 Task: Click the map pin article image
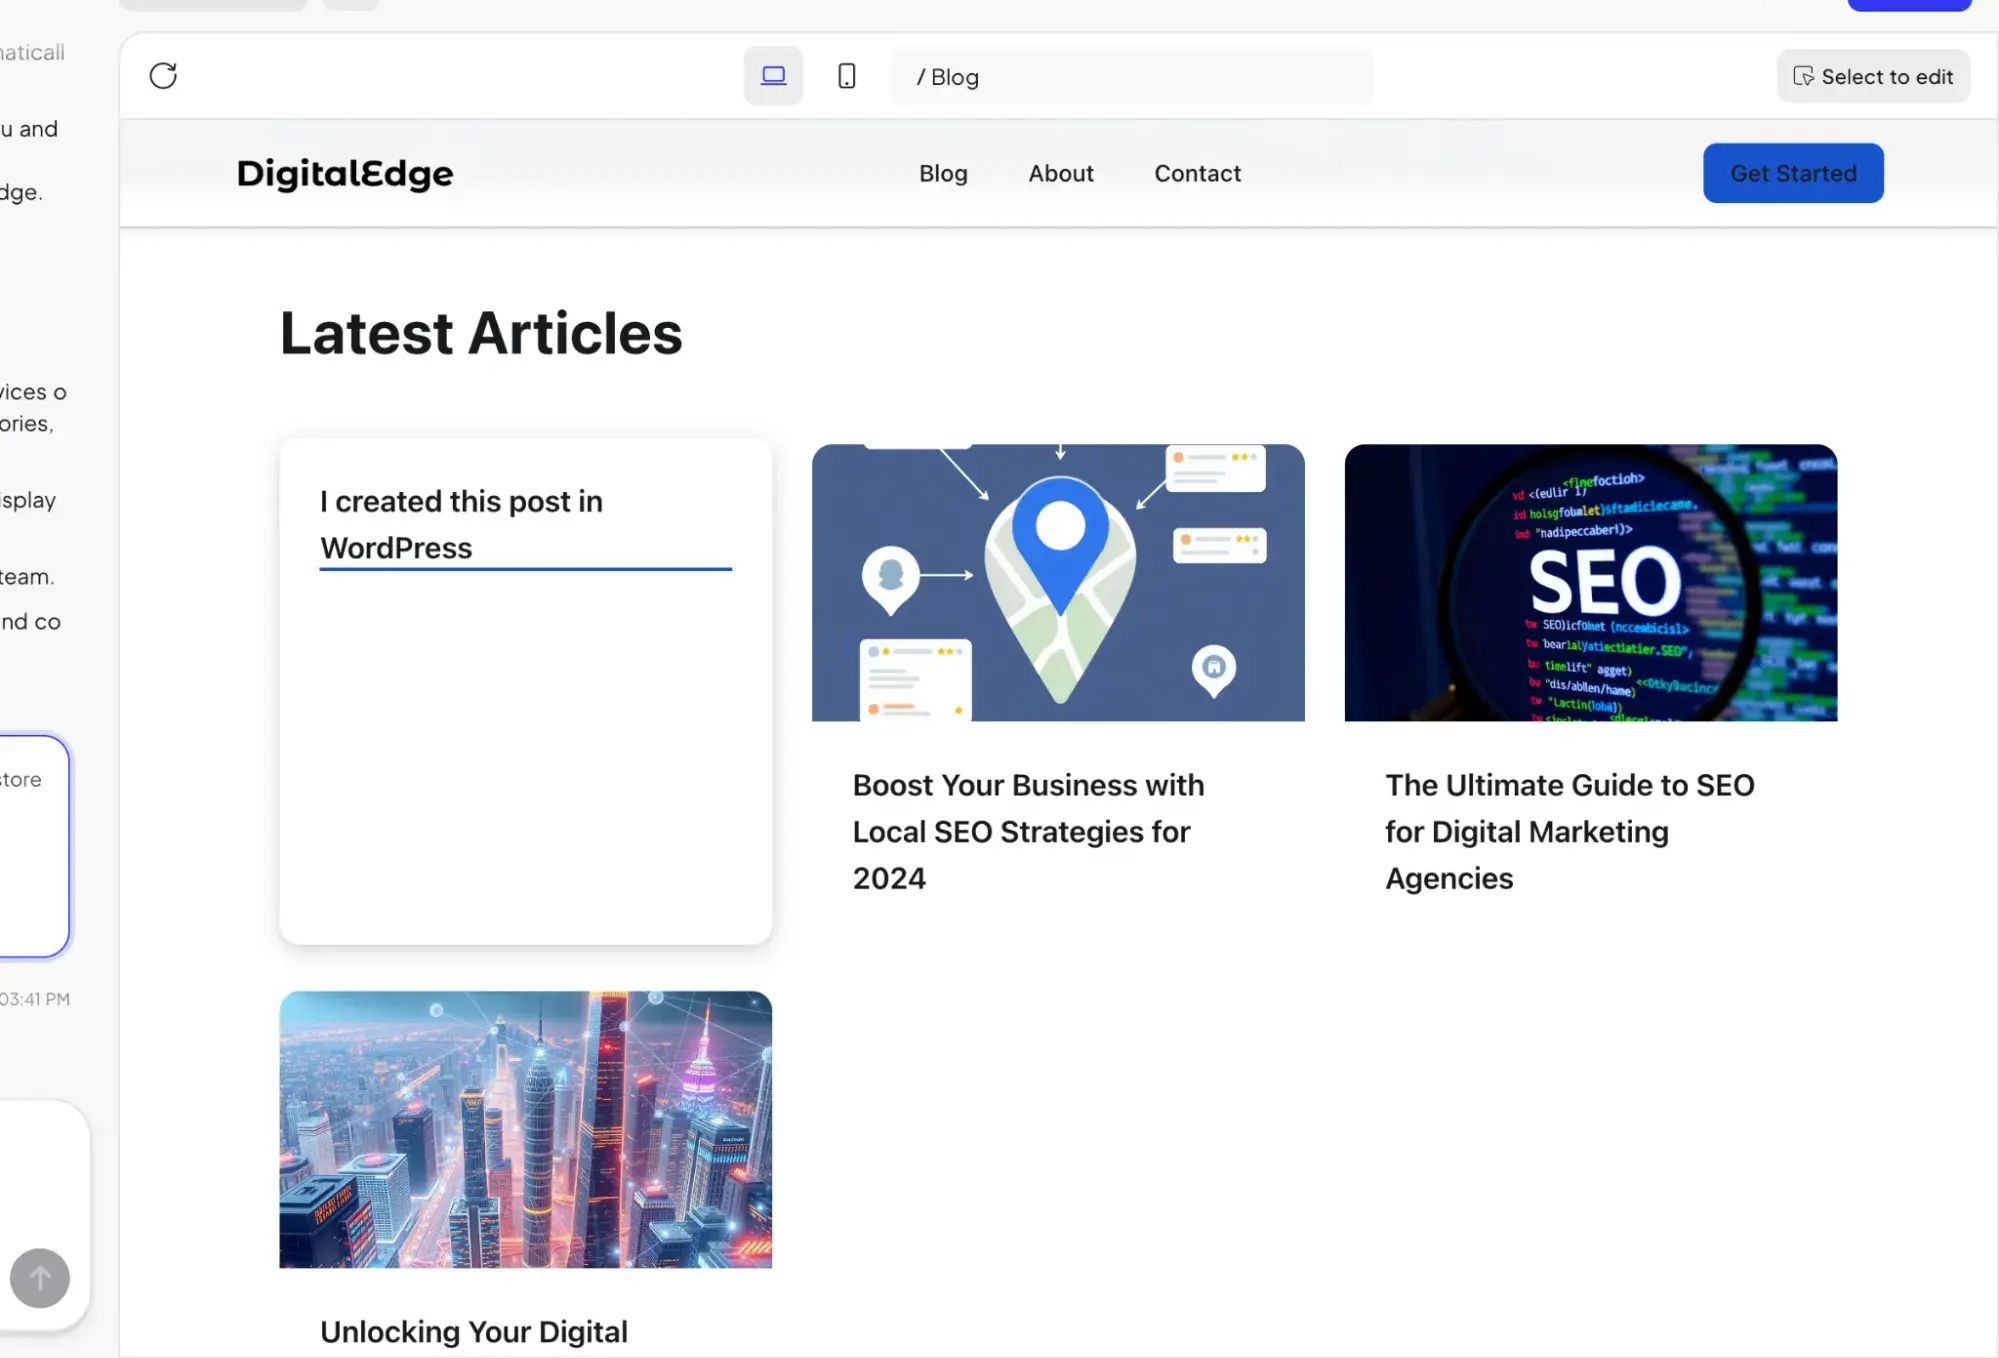coord(1058,583)
